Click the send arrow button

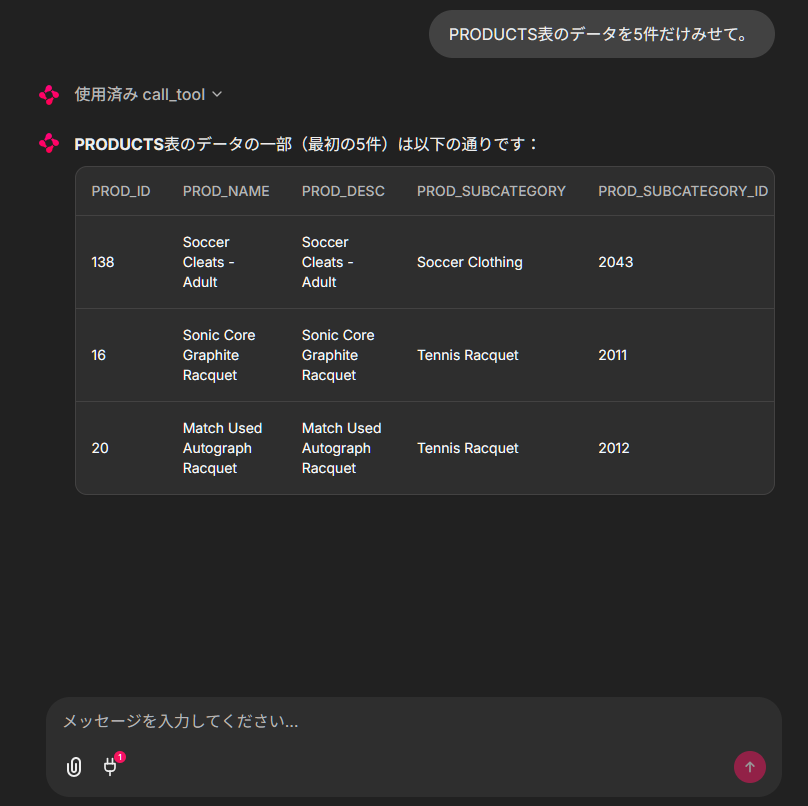749,767
